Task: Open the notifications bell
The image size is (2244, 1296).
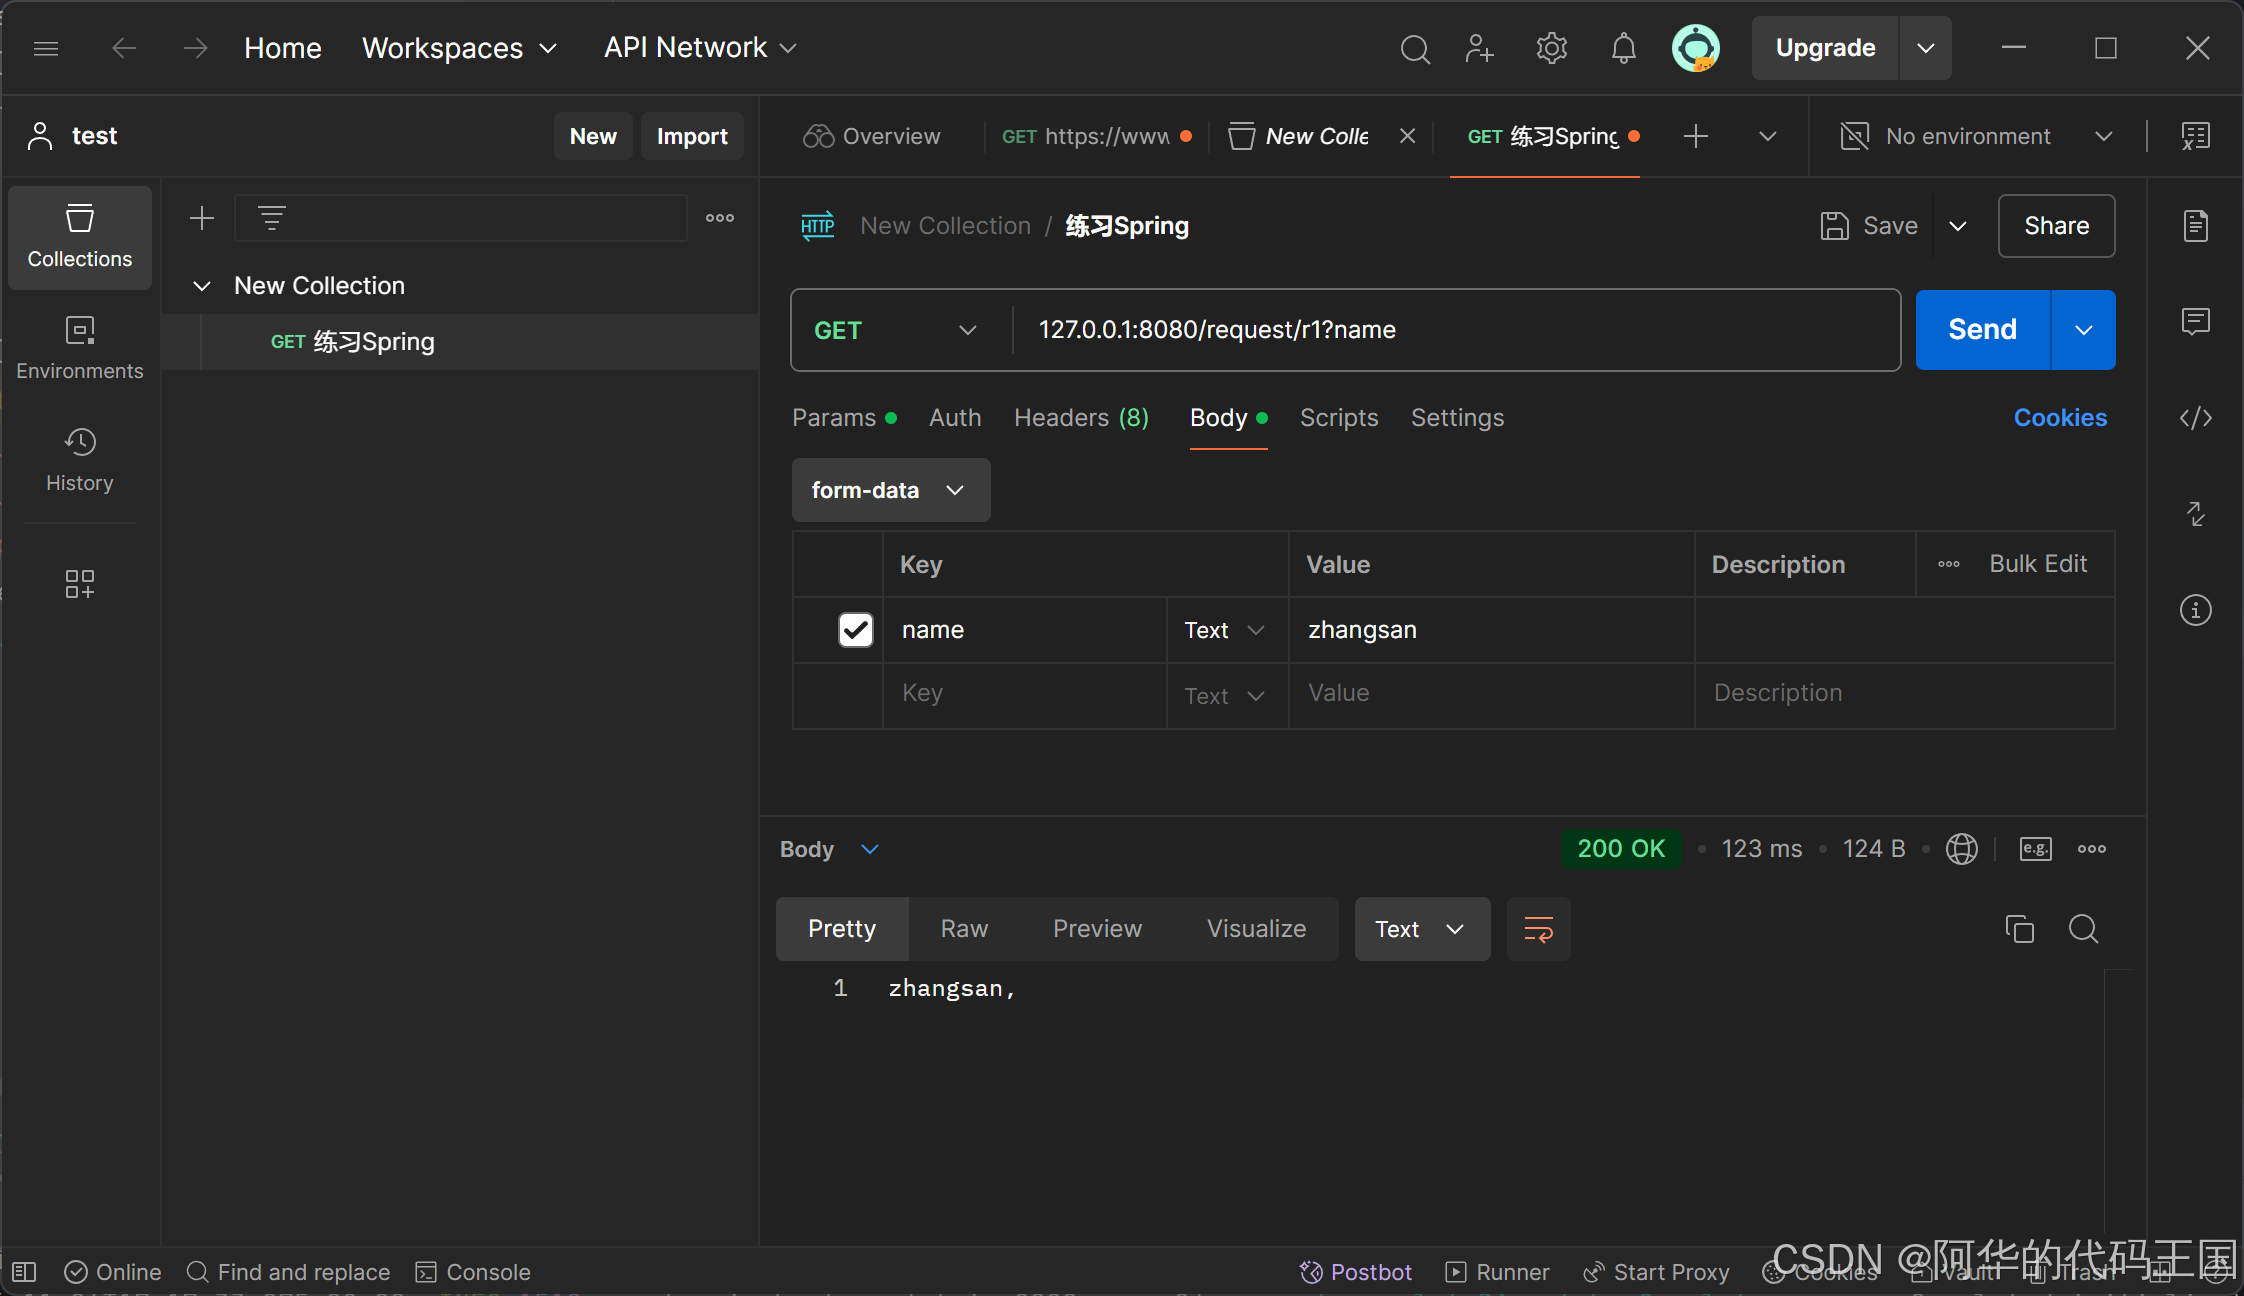Action: click(1623, 48)
